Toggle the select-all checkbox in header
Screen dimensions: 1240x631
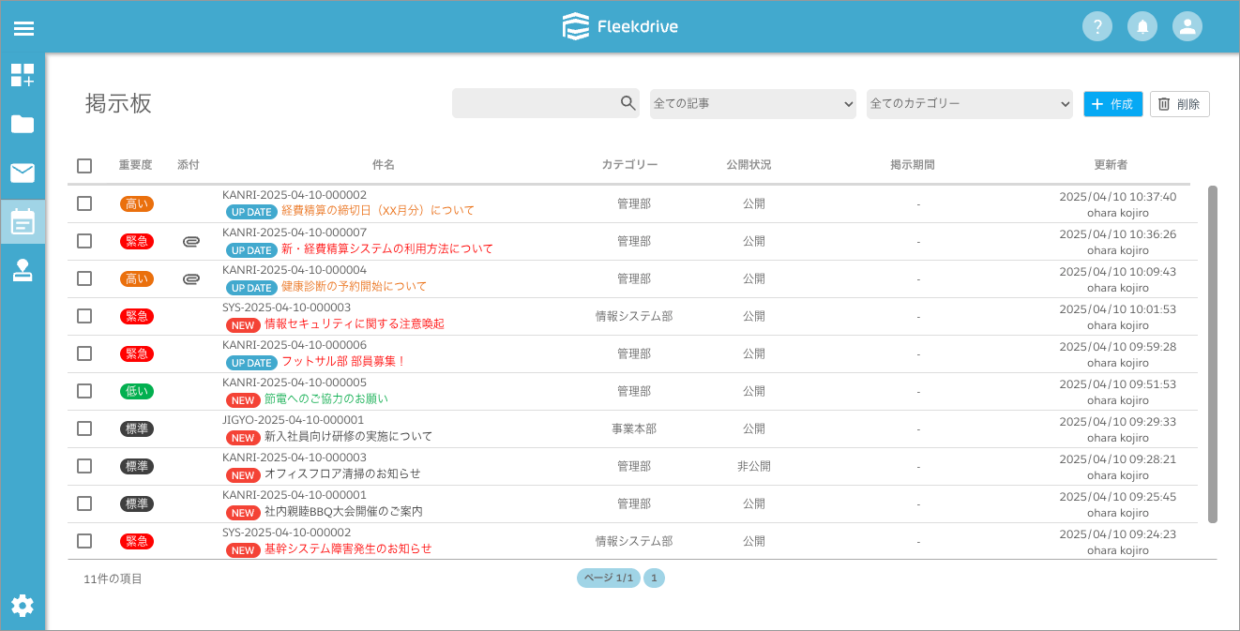pyautogui.click(x=84, y=166)
